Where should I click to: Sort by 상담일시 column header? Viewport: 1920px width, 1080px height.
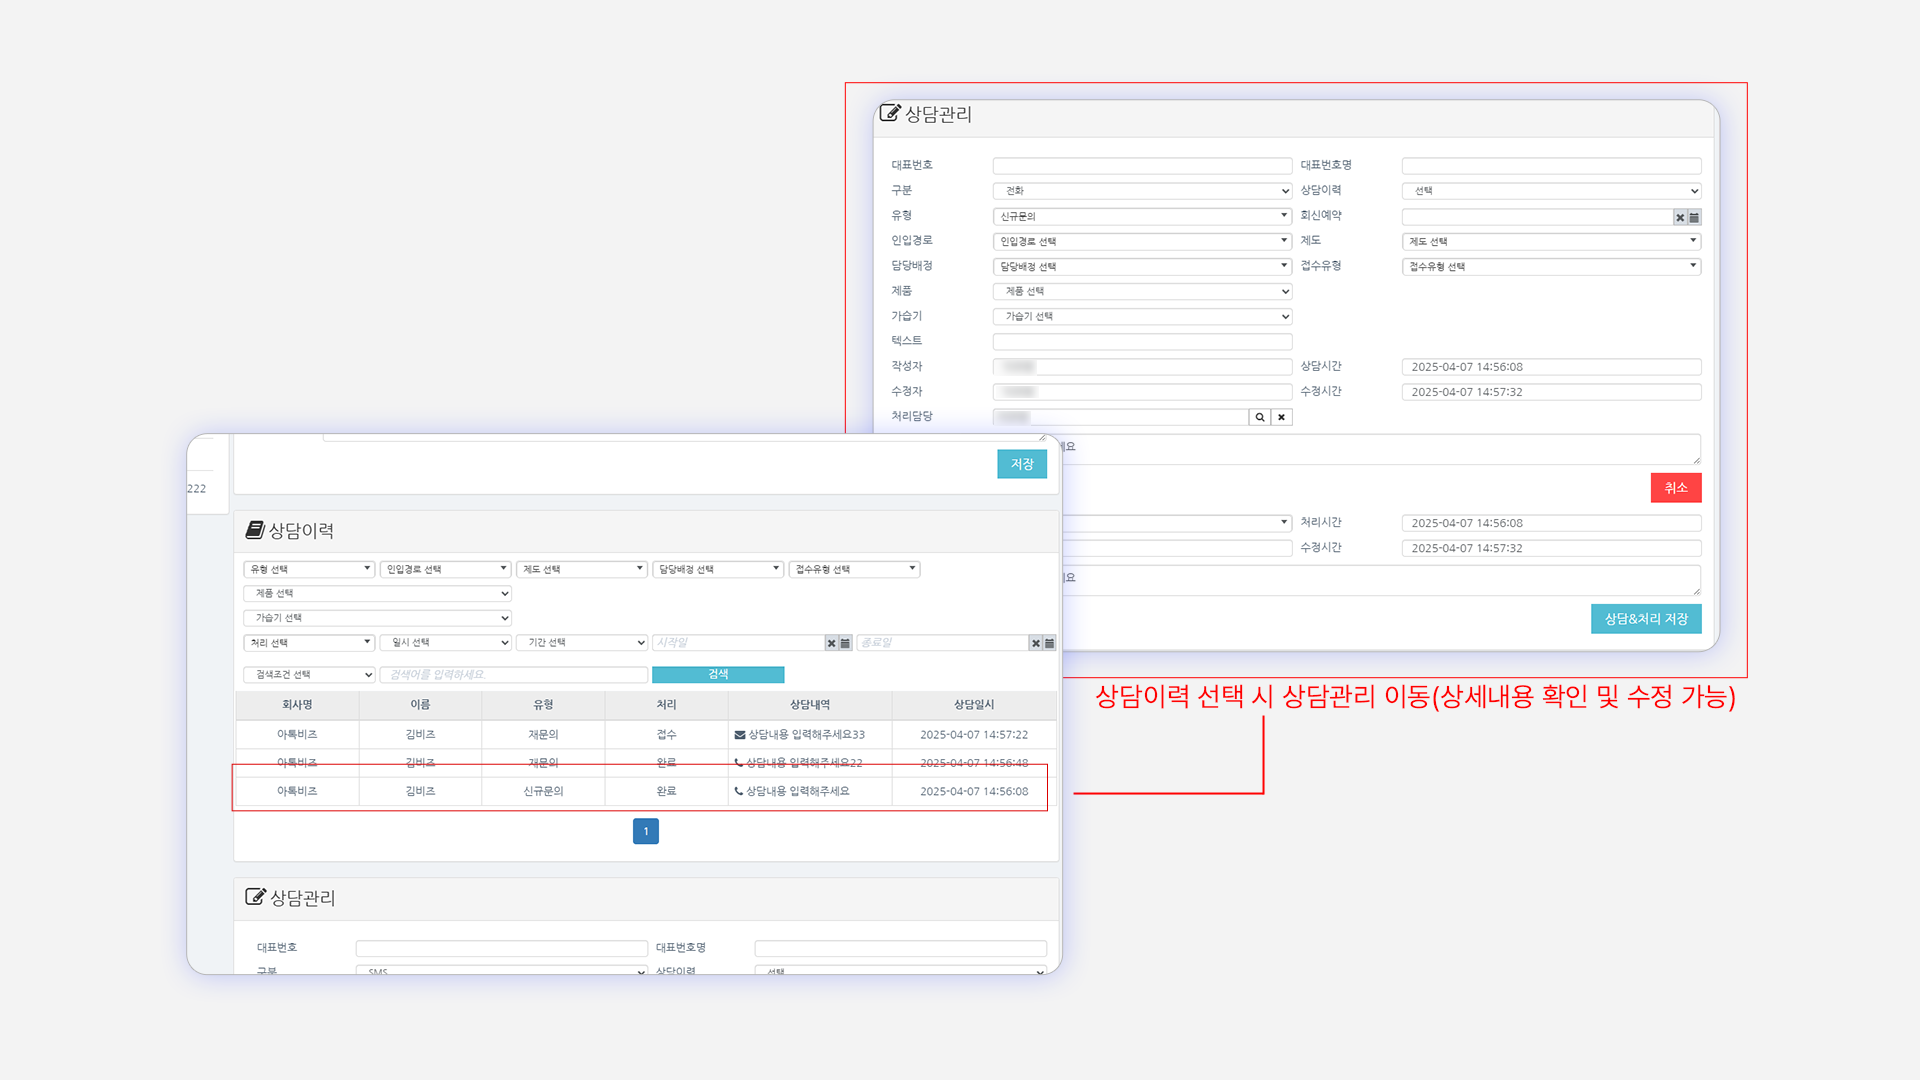(973, 705)
